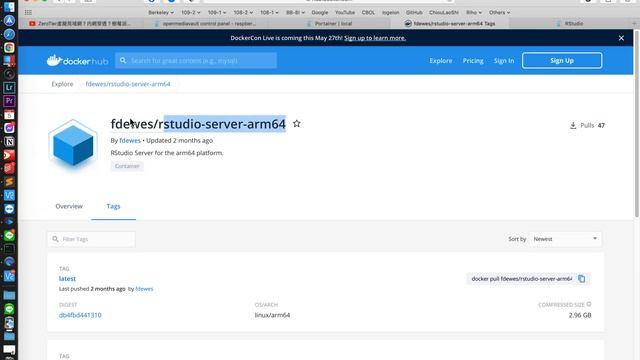Click fdewes link in Last pushed line
Screen dimensions: 640x360
click(144, 289)
